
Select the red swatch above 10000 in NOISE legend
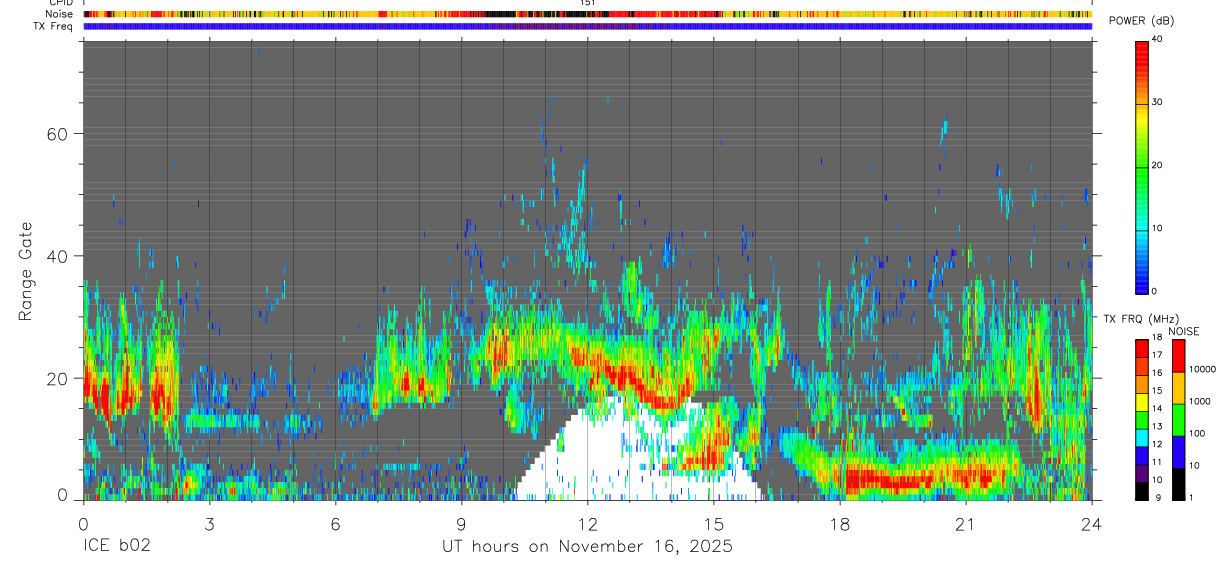coord(1177,355)
